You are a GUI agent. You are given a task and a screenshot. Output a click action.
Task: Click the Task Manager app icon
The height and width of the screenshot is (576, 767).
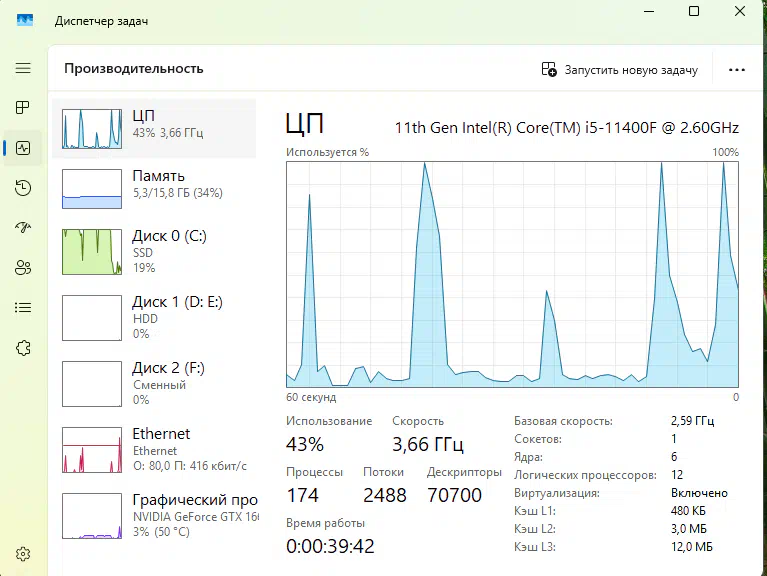point(25,21)
